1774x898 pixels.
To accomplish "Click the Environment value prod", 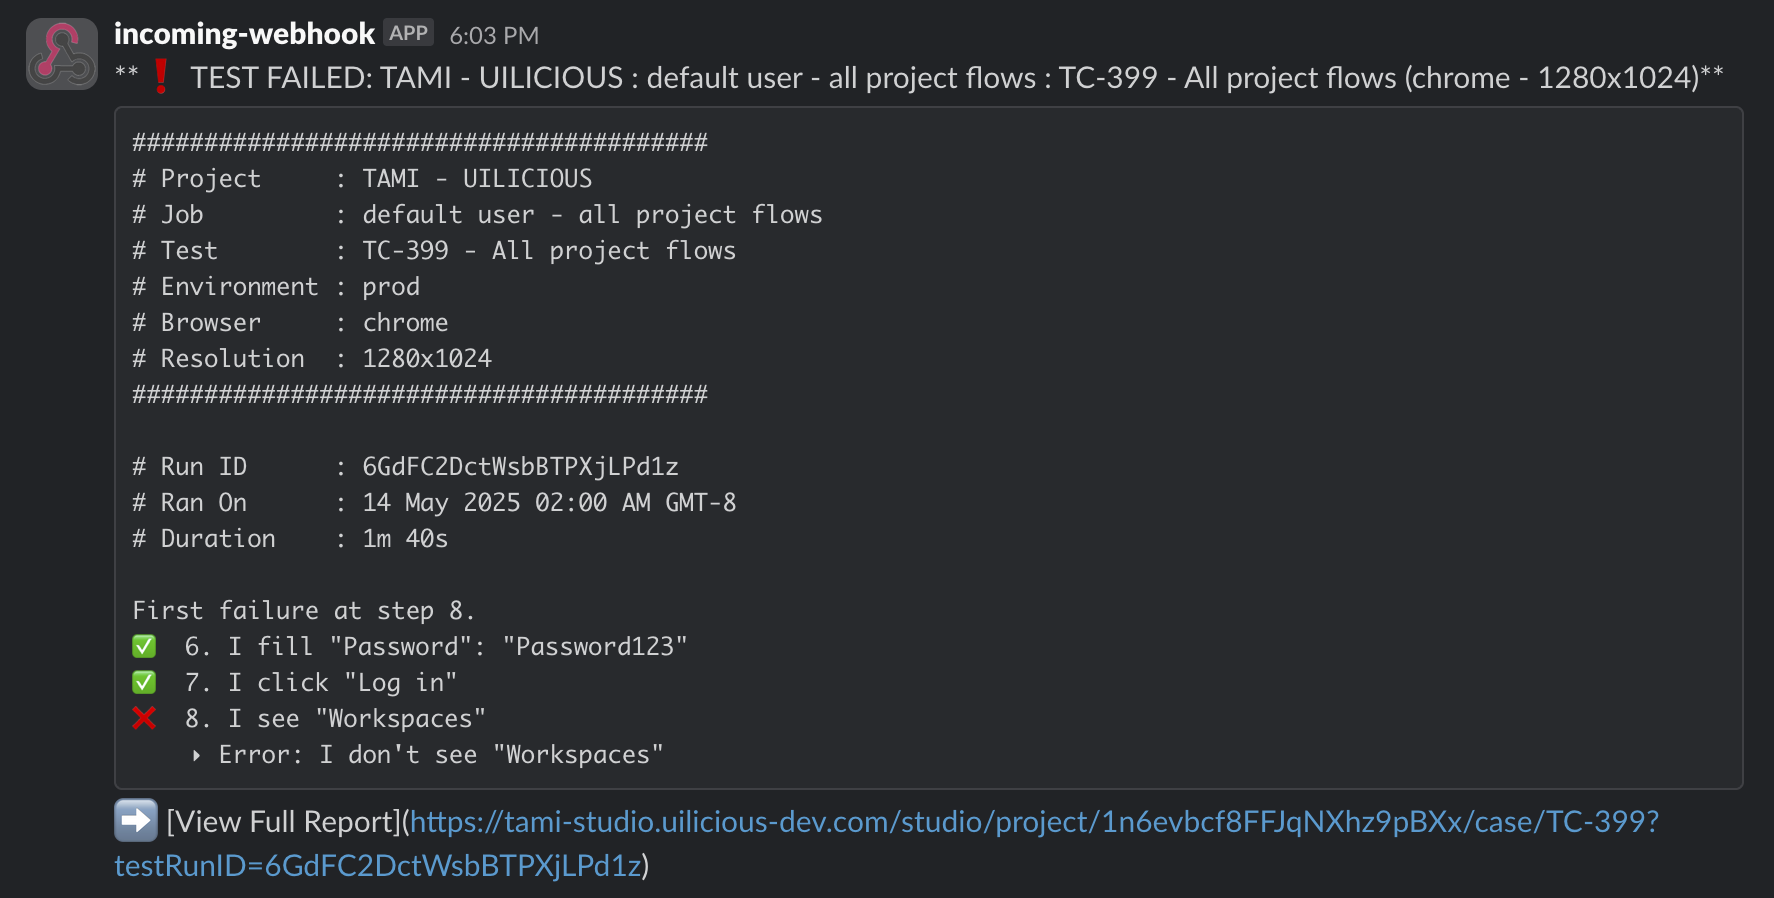I will pos(391,287).
